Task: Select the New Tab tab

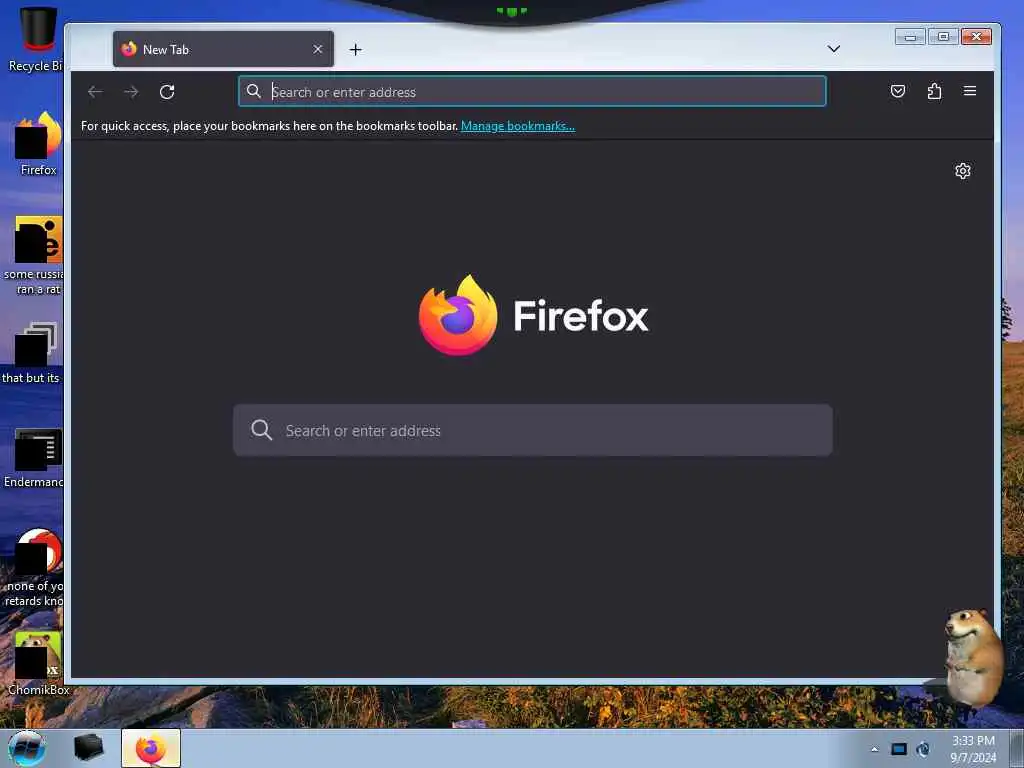Action: coord(223,49)
